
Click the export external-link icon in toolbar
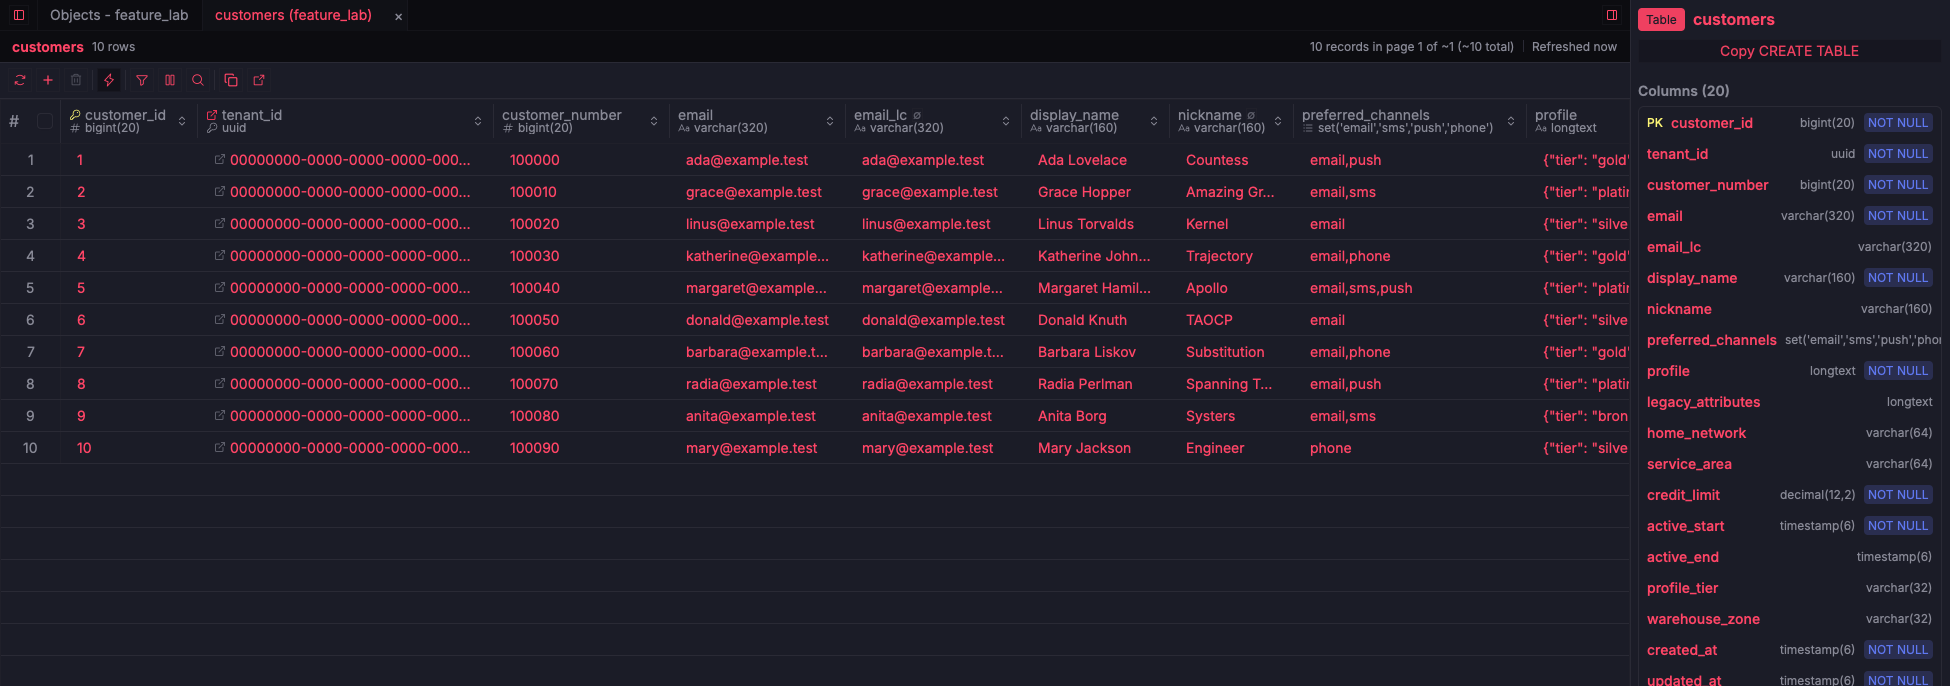[259, 80]
